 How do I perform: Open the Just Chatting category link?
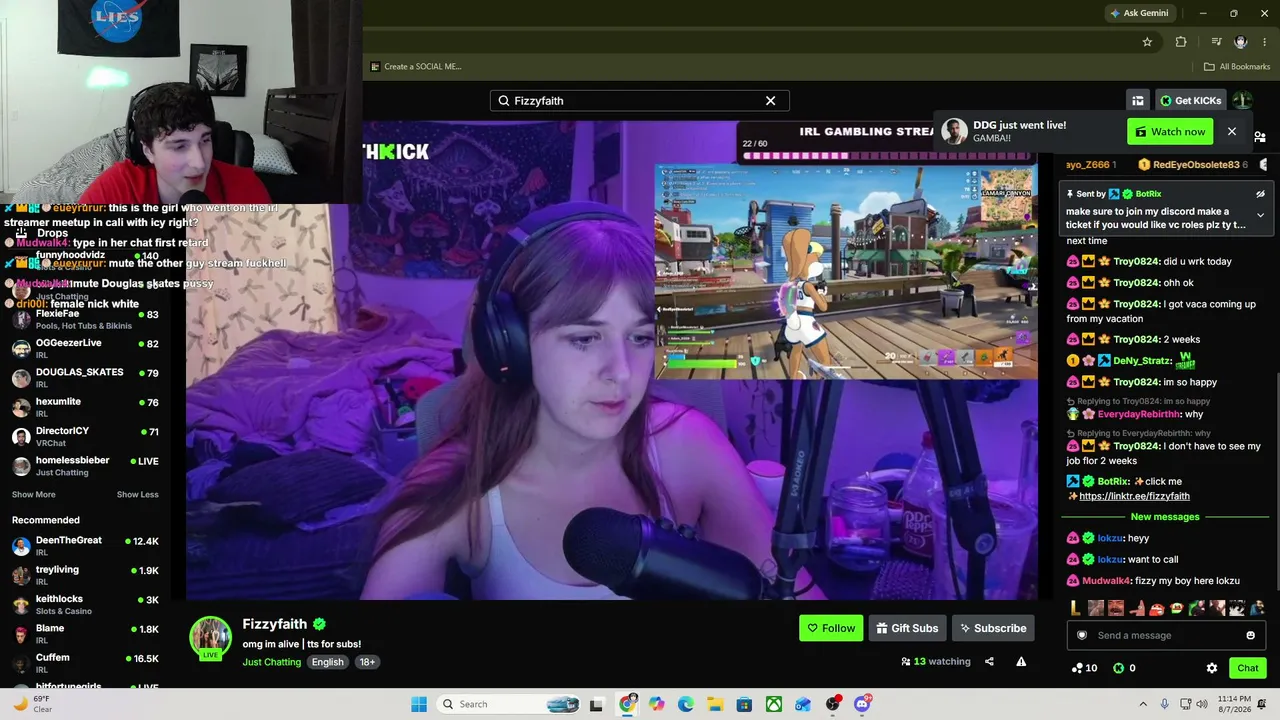(x=270, y=662)
